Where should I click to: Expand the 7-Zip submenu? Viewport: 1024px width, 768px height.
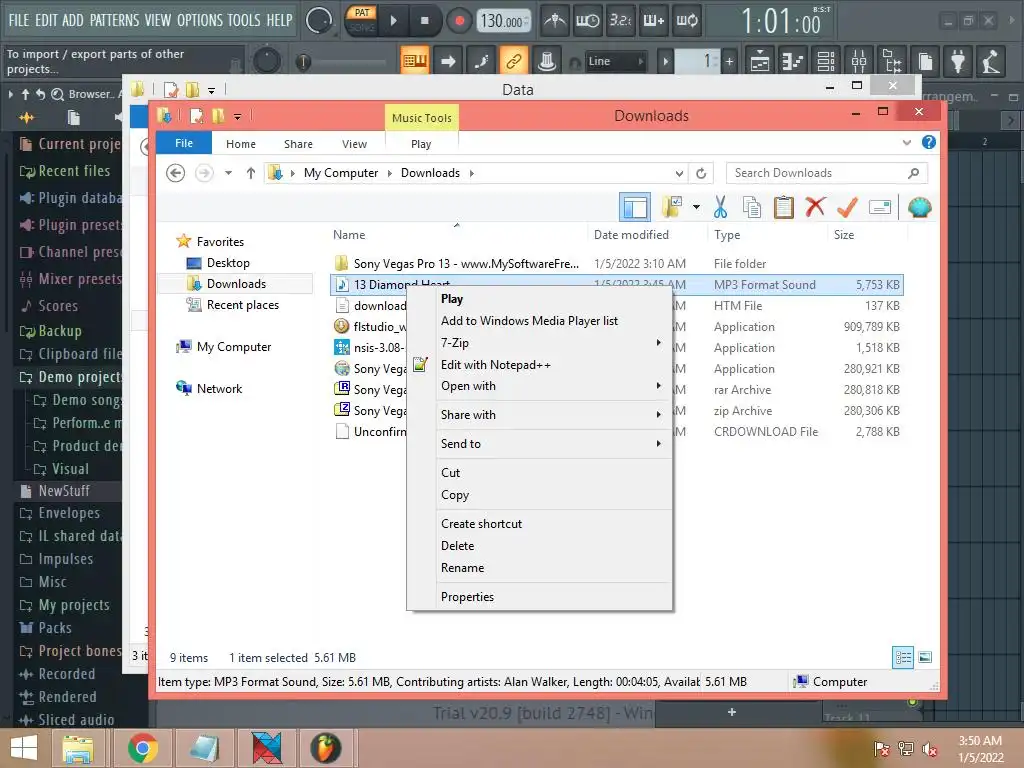[539, 343]
